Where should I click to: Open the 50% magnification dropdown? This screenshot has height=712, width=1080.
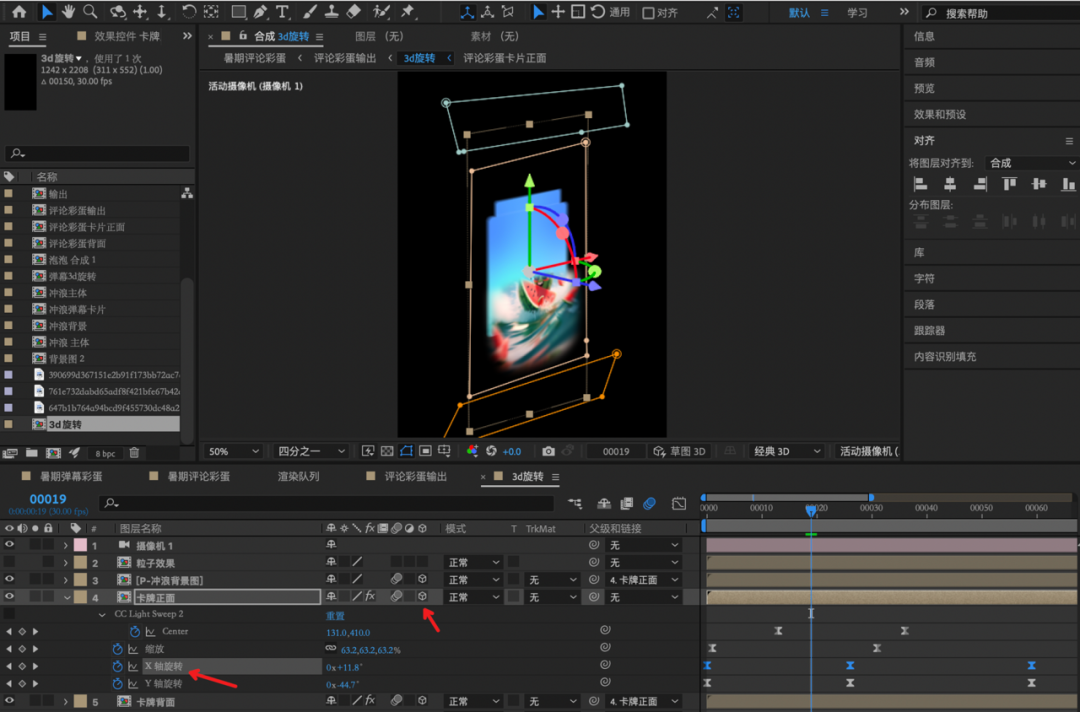coord(234,452)
